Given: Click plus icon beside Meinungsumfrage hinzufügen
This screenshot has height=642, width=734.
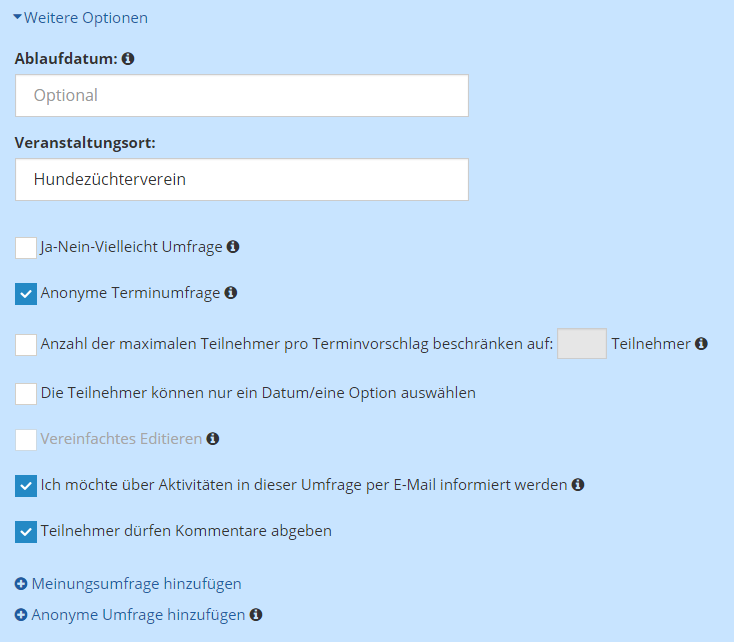Looking at the screenshot, I should point(21,584).
